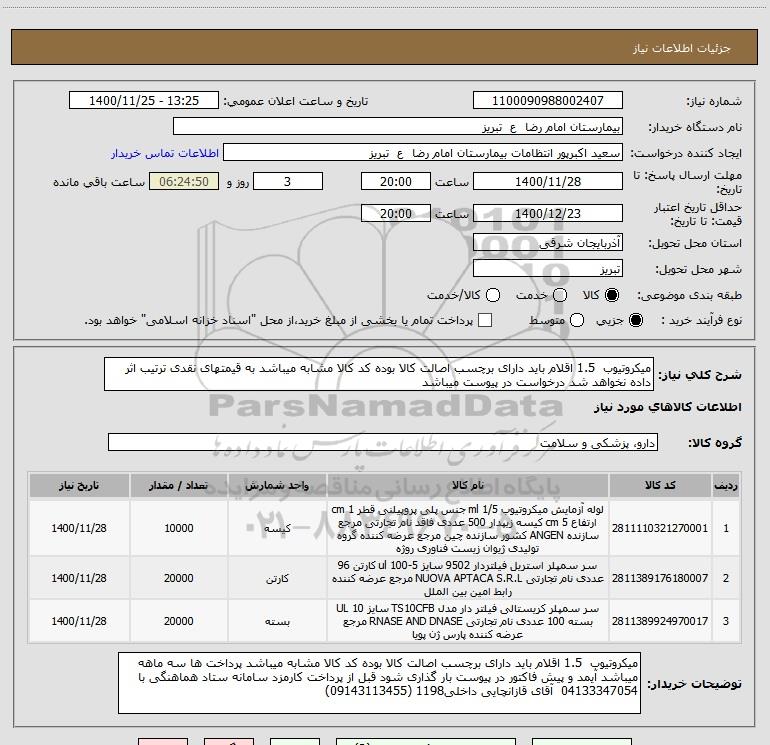The image size is (770, 745).
Task: Select the کالا/خدمت category radio button
Action: pyautogui.click(x=493, y=295)
